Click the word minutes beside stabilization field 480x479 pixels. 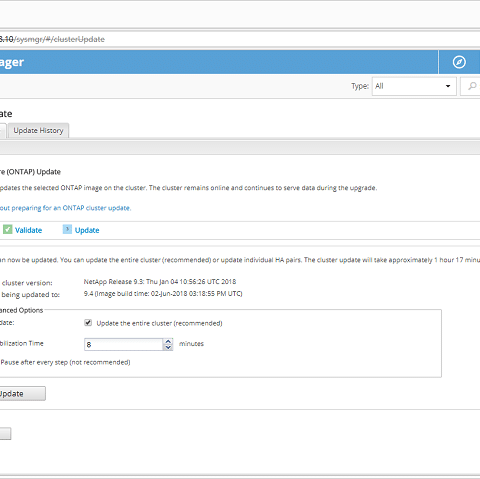[x=191, y=344]
